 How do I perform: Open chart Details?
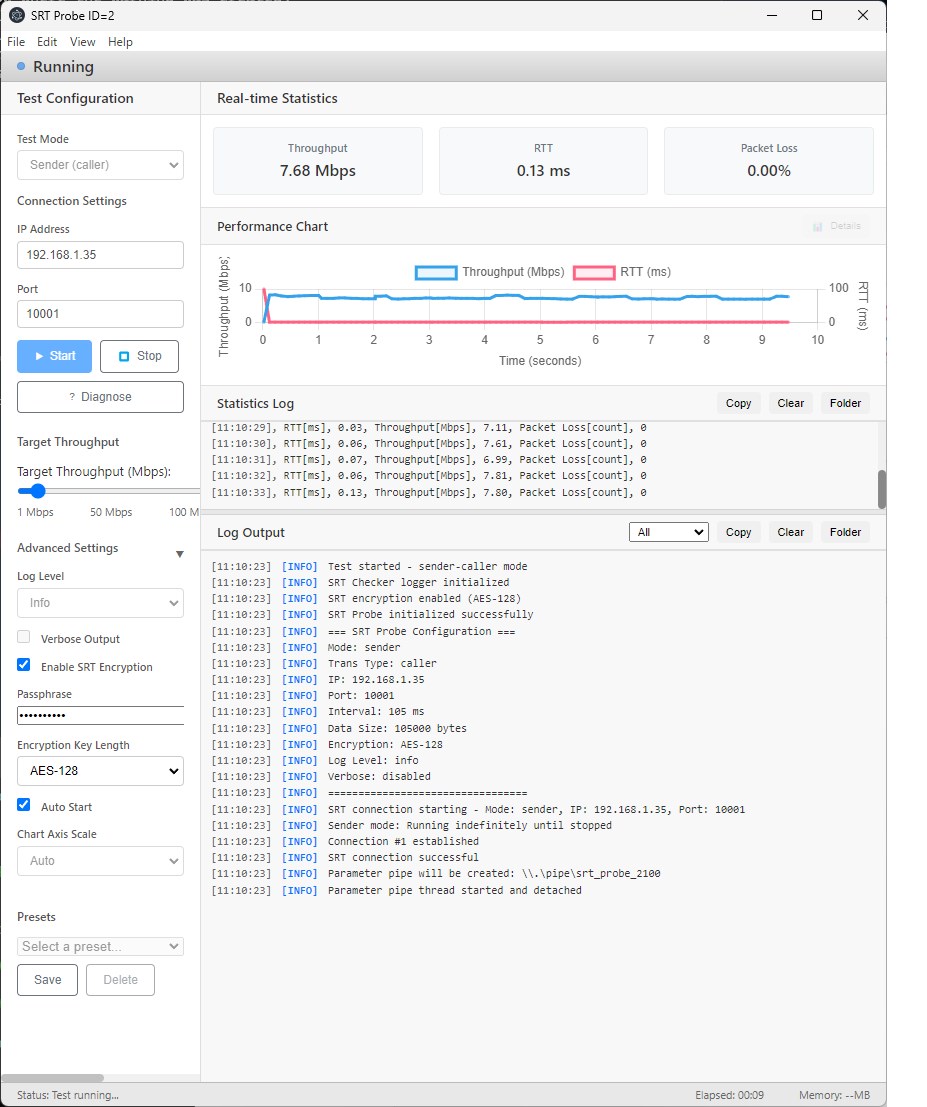(x=837, y=226)
